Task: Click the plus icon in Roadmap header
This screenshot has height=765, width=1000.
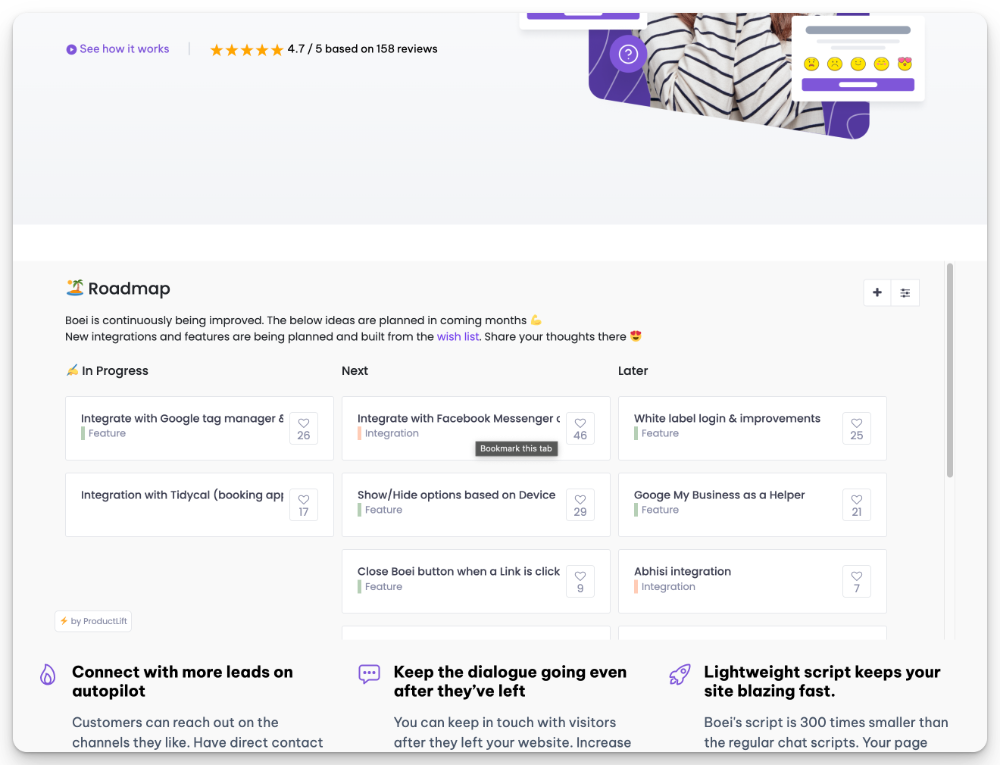Action: tap(877, 293)
